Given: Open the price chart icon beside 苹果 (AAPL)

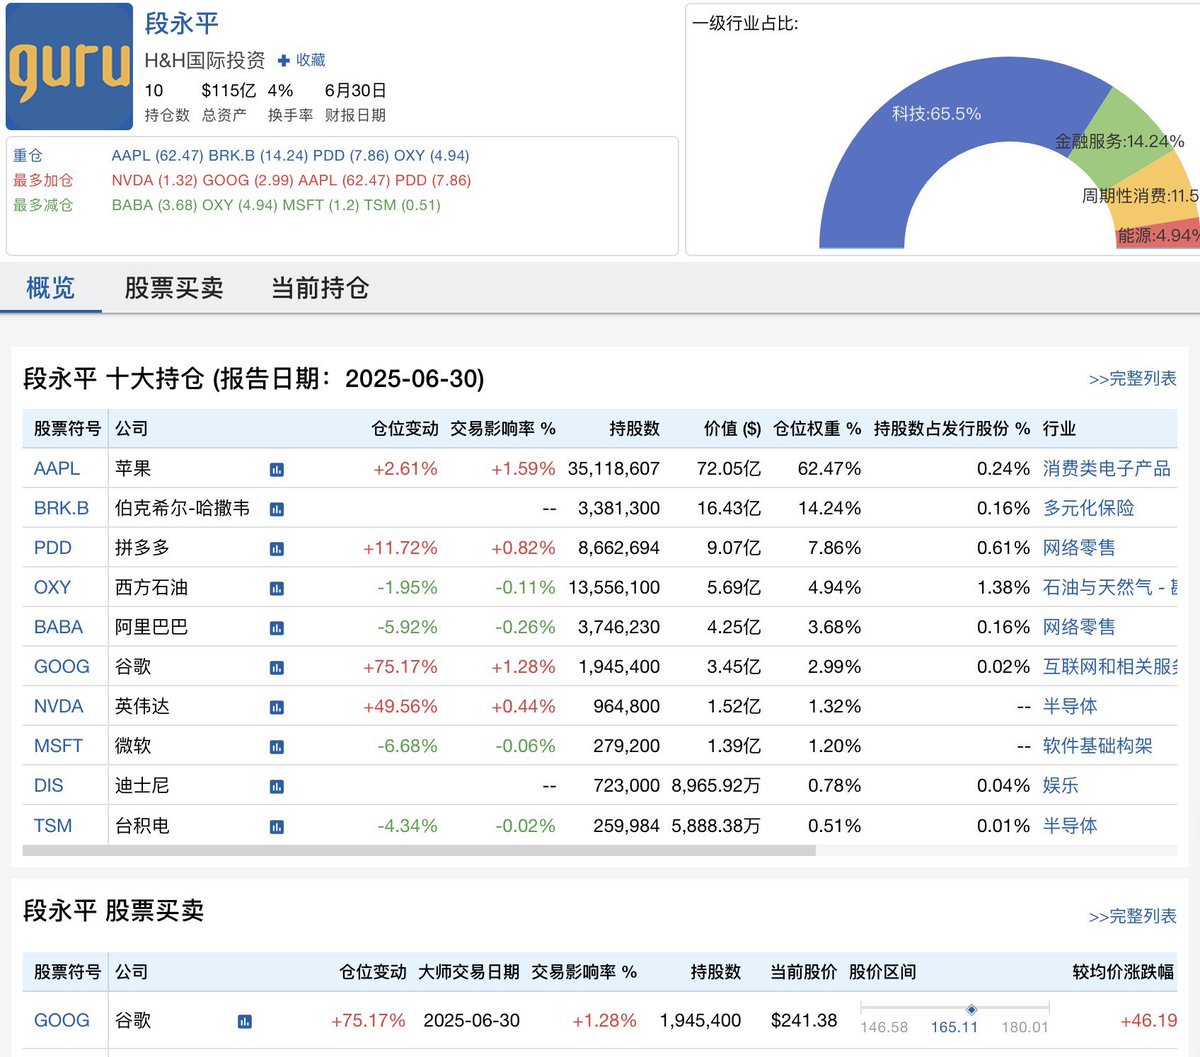Looking at the screenshot, I should pyautogui.click(x=276, y=468).
